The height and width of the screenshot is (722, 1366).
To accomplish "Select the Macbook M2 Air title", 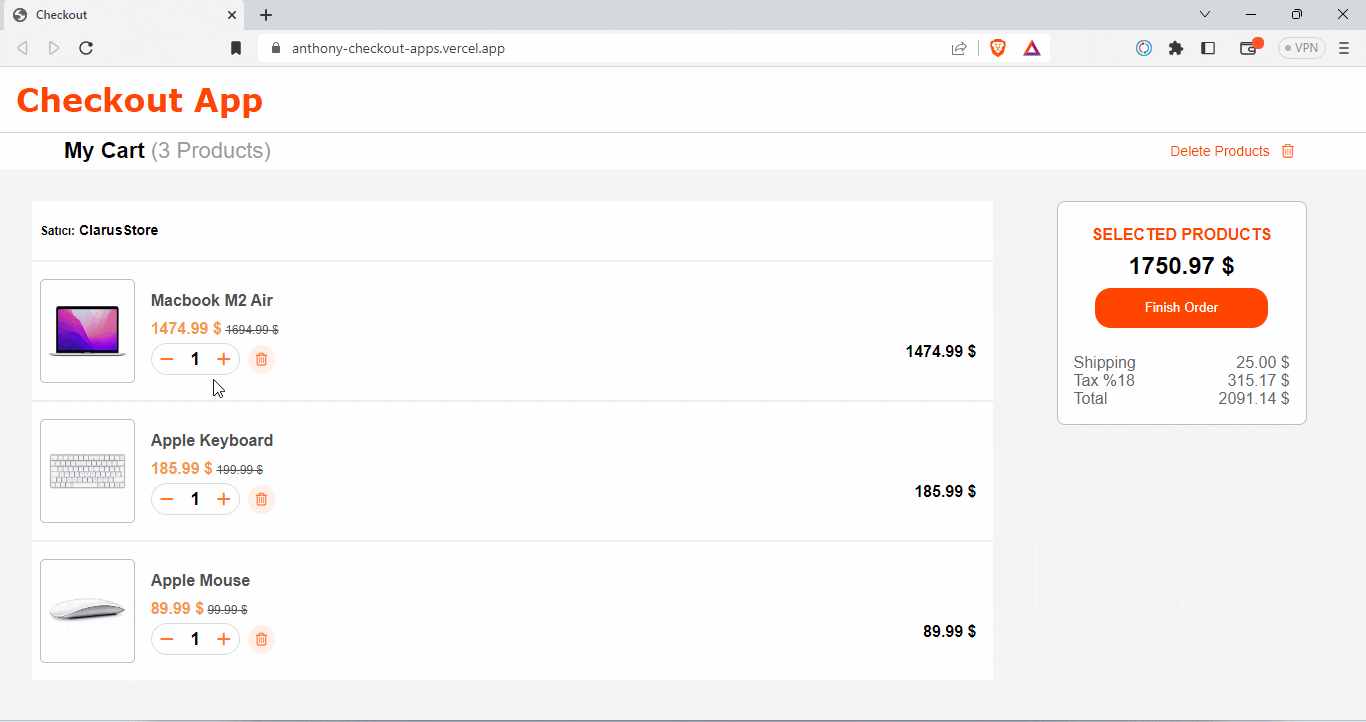I will tap(212, 300).
